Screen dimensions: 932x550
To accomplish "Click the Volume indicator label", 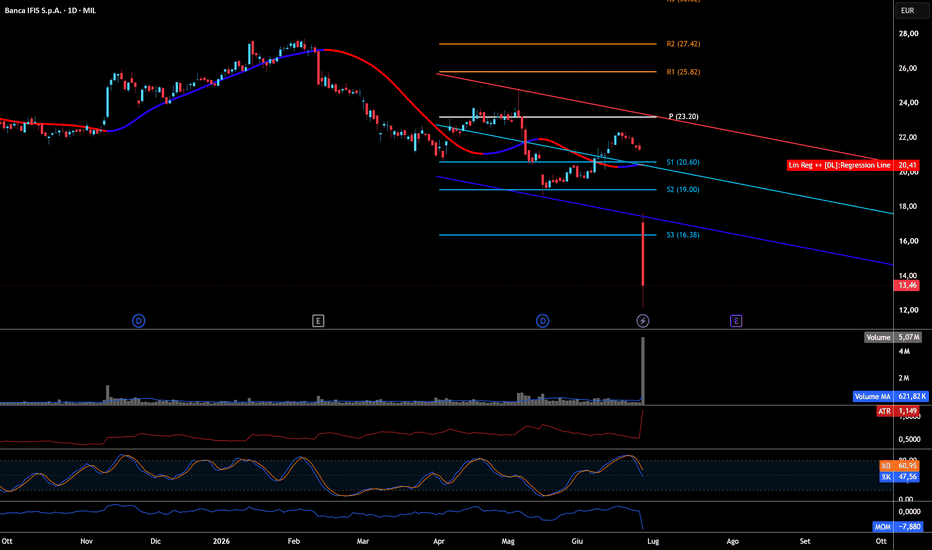I will click(x=878, y=337).
